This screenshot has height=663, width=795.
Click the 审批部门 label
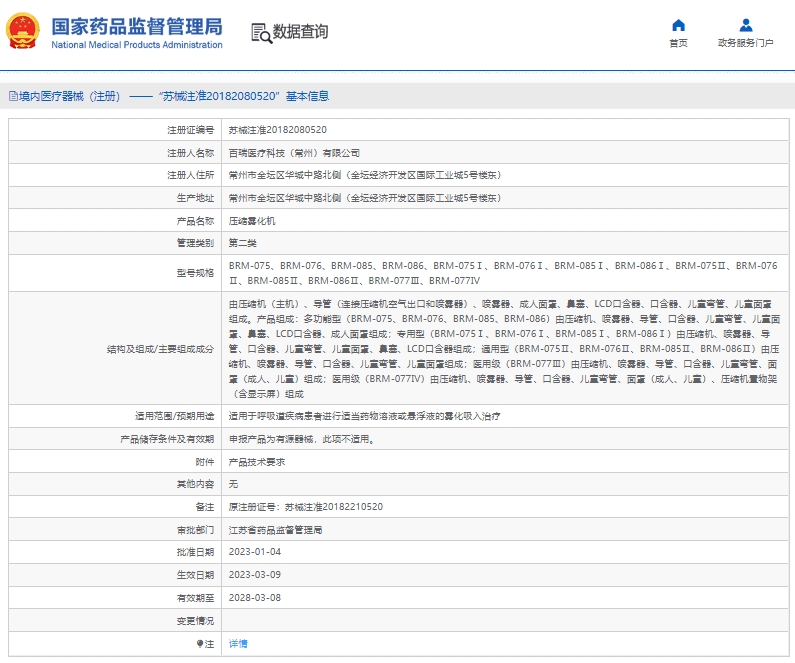195,530
